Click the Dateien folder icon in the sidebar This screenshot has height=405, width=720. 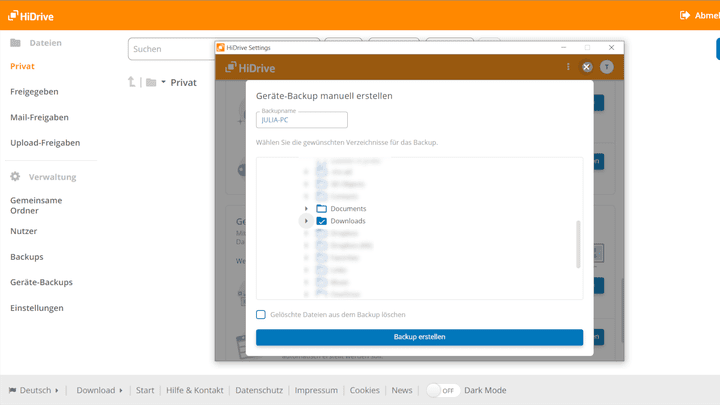16,43
